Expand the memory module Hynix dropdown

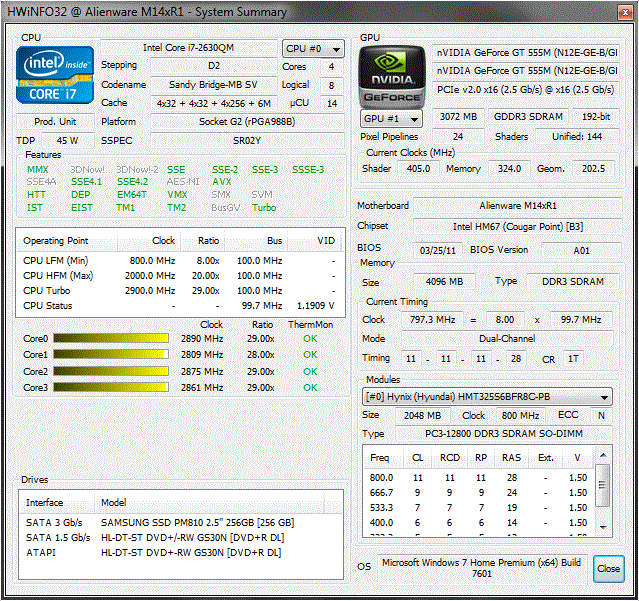tap(487, 396)
